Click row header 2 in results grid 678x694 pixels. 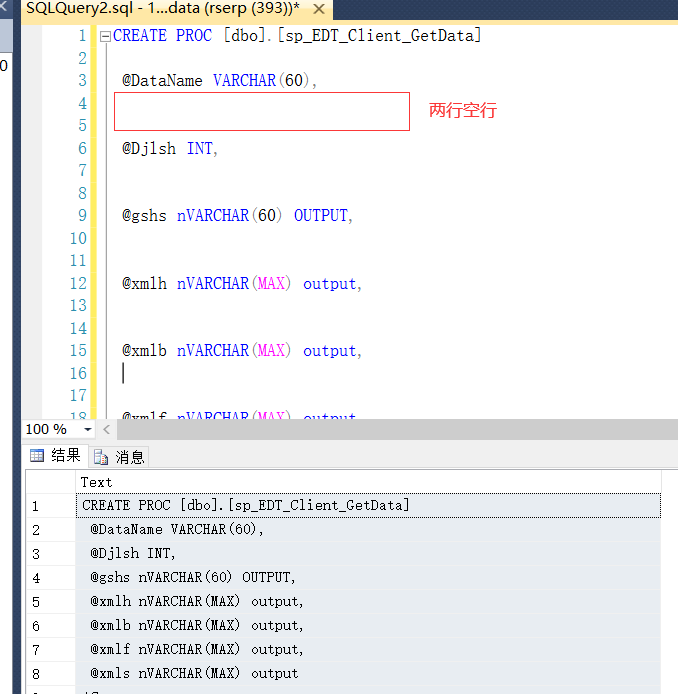coord(51,529)
